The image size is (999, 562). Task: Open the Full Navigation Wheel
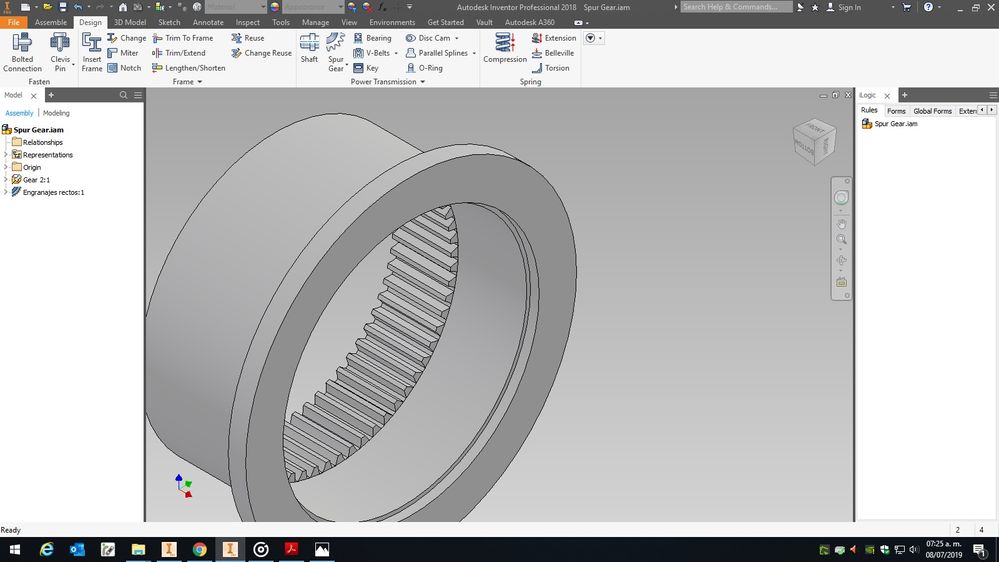point(841,198)
